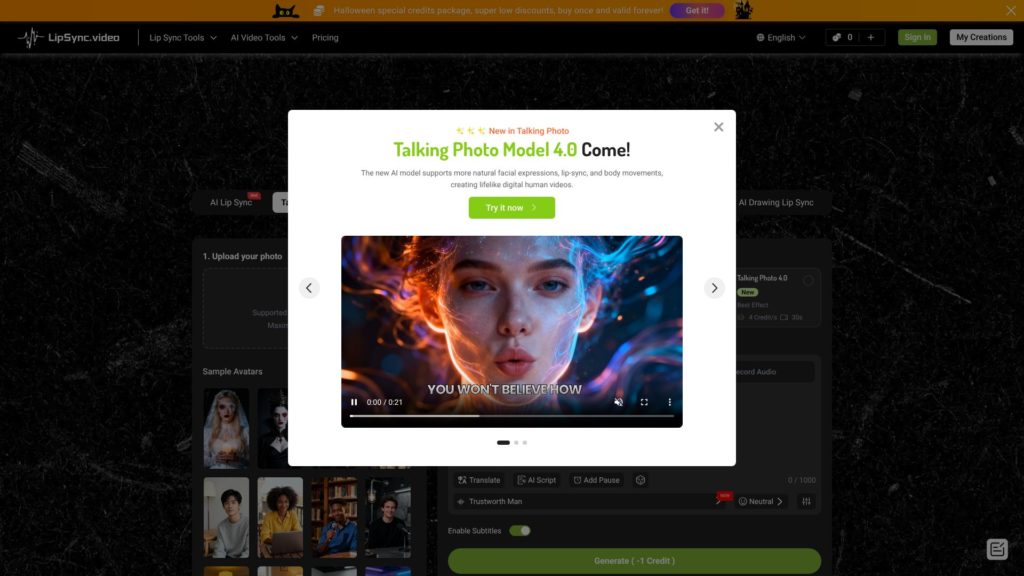Viewport: 1024px width, 576px height.
Task: Enter fullscreen on the promo video
Action: [x=644, y=402]
